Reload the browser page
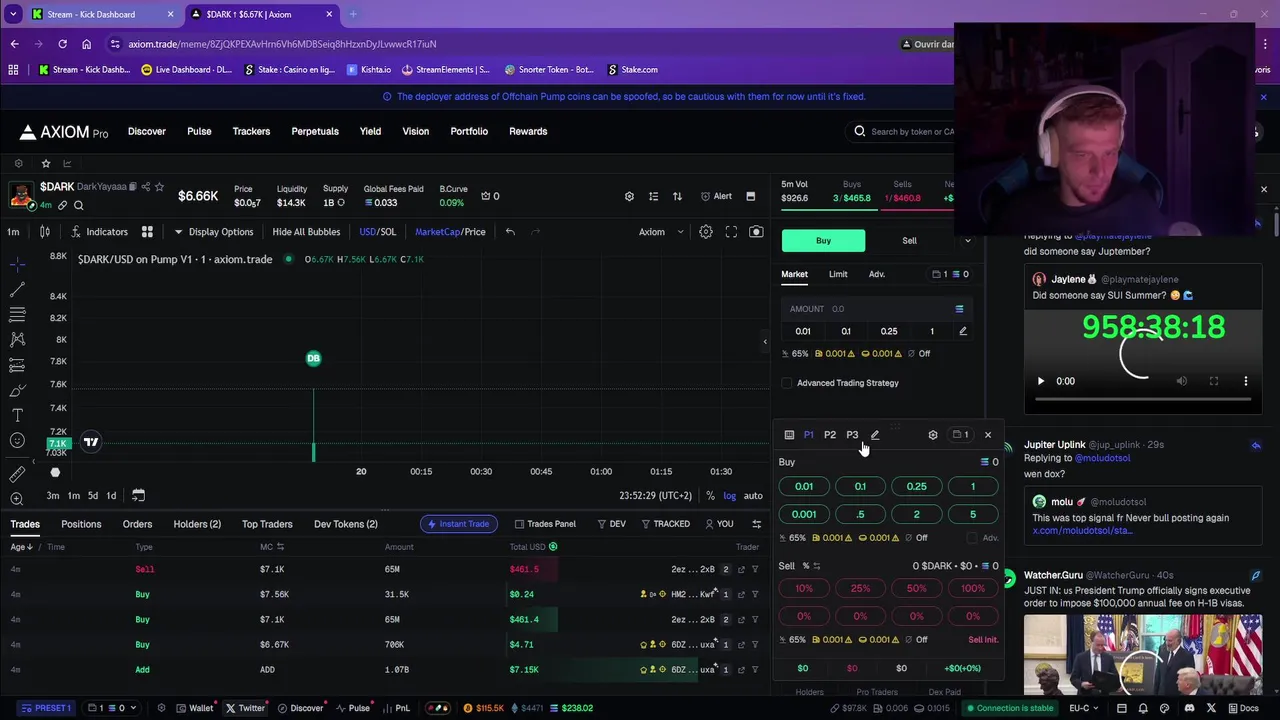The height and width of the screenshot is (720, 1280). pos(62,44)
